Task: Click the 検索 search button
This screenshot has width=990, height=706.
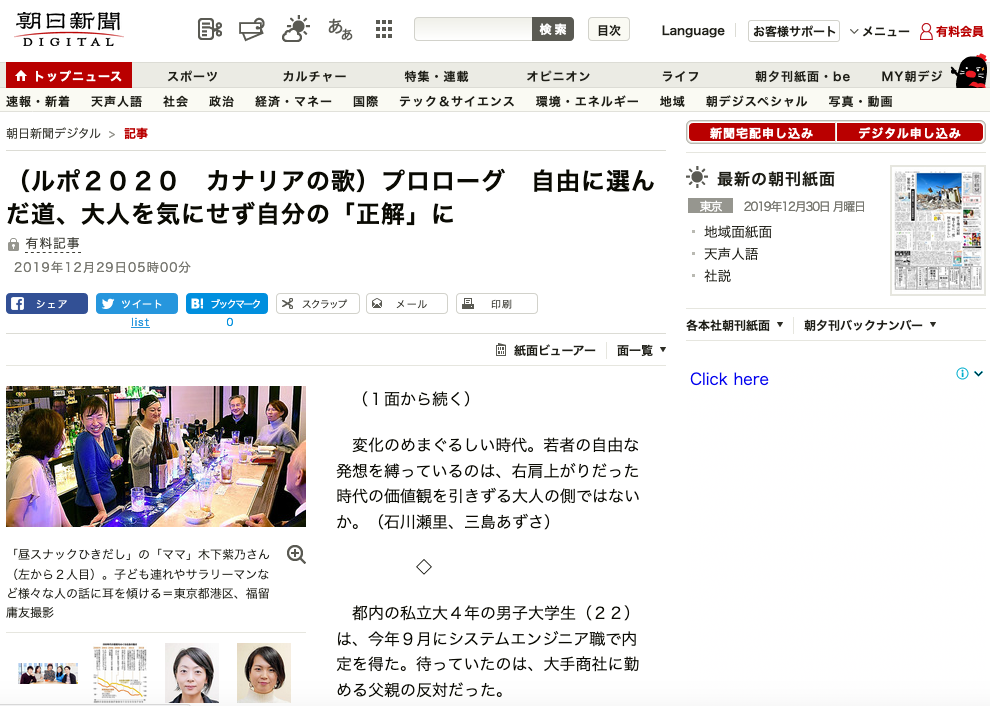Action: click(553, 30)
